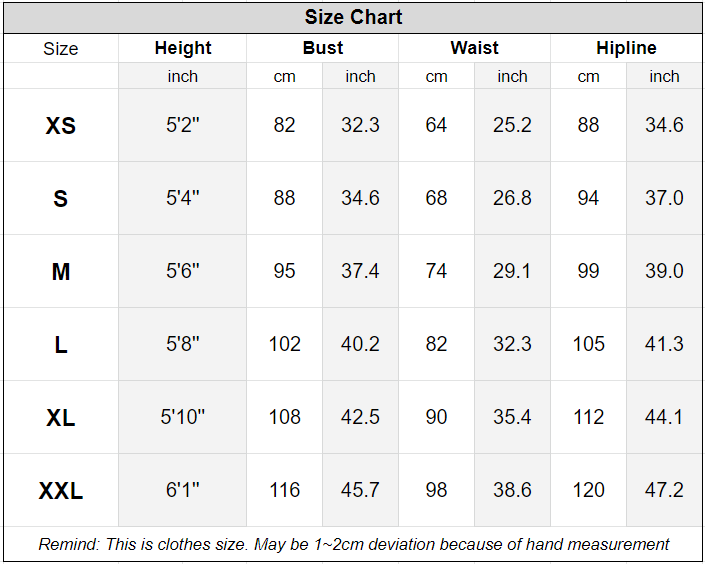Viewport: 705px width, 564px height.
Task: Click the Hipline column header
Action: 626,48
